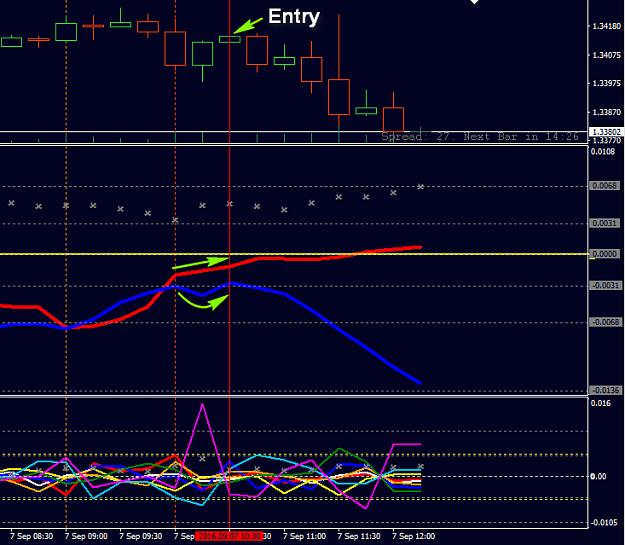Click the 1.34075 price axis label
This screenshot has height=545, width=625.
(x=607, y=55)
